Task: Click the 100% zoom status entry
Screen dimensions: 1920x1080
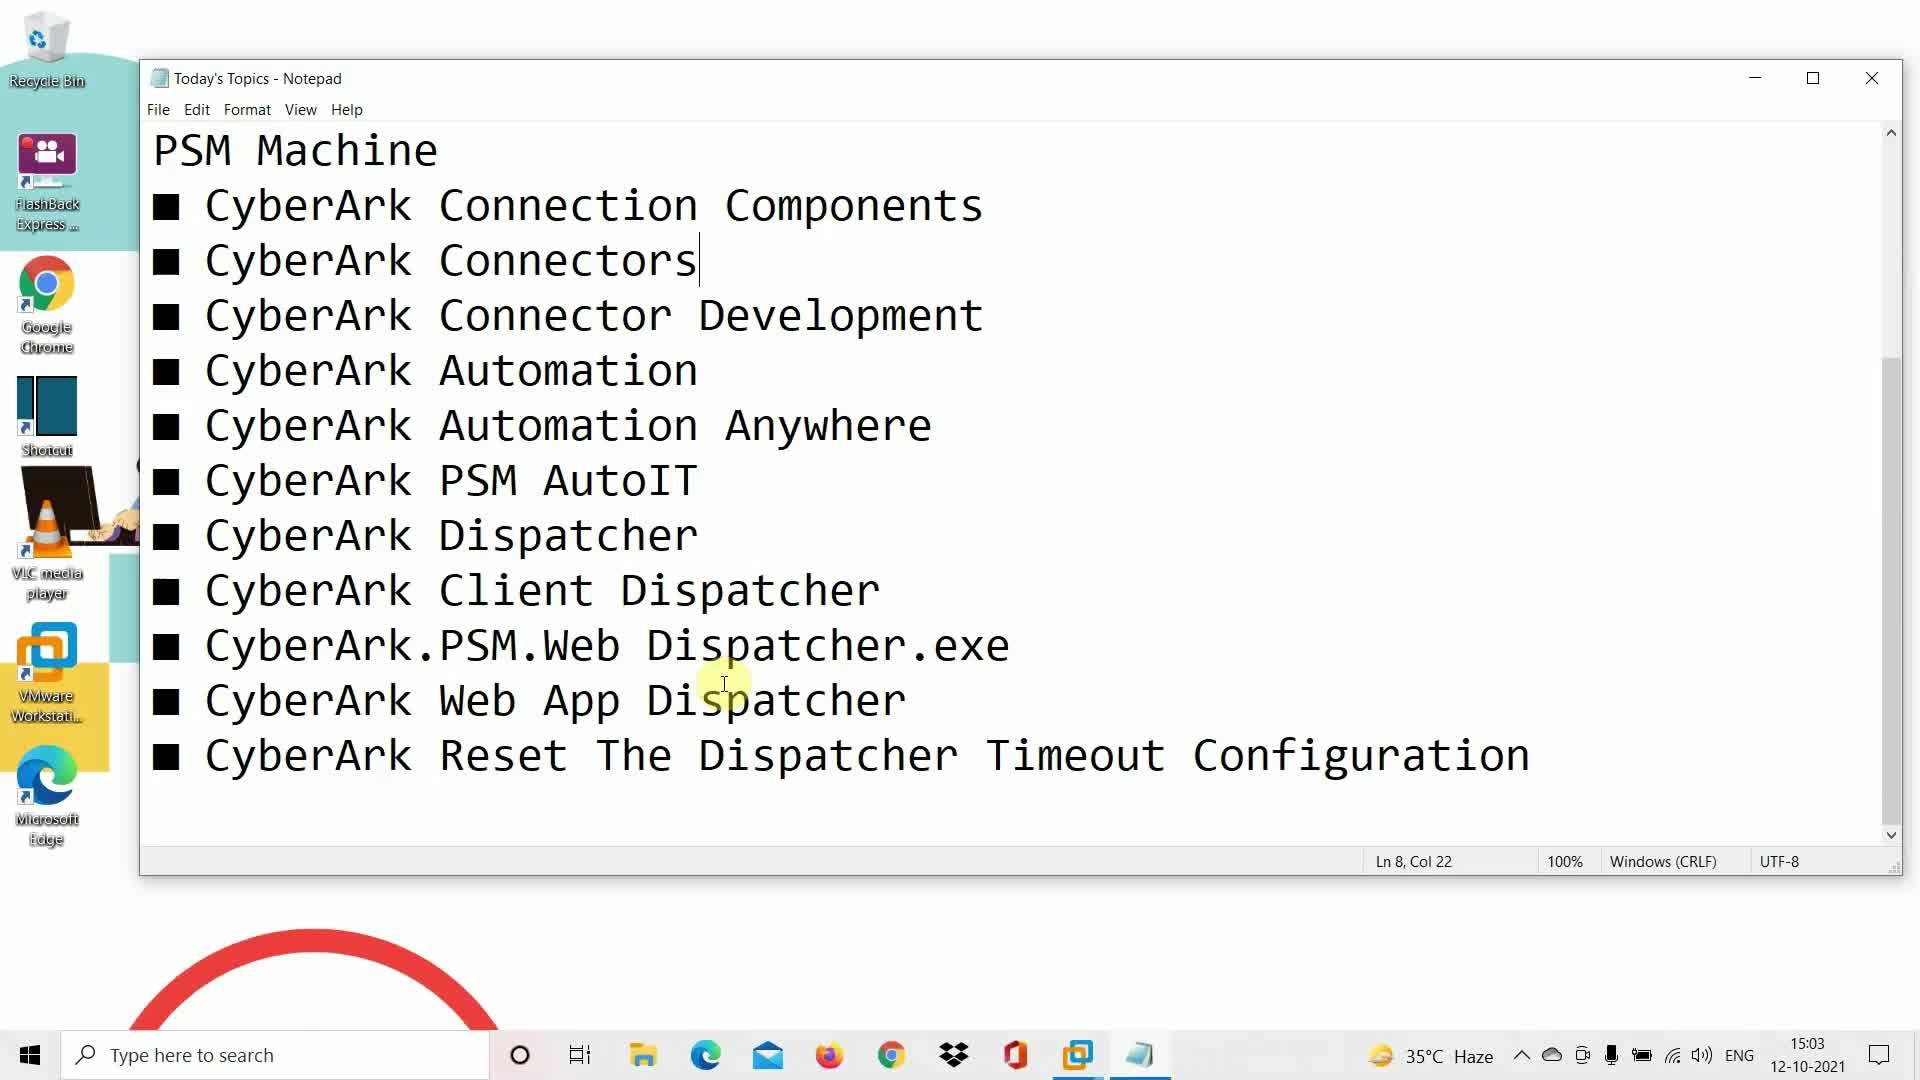Action: (1565, 862)
